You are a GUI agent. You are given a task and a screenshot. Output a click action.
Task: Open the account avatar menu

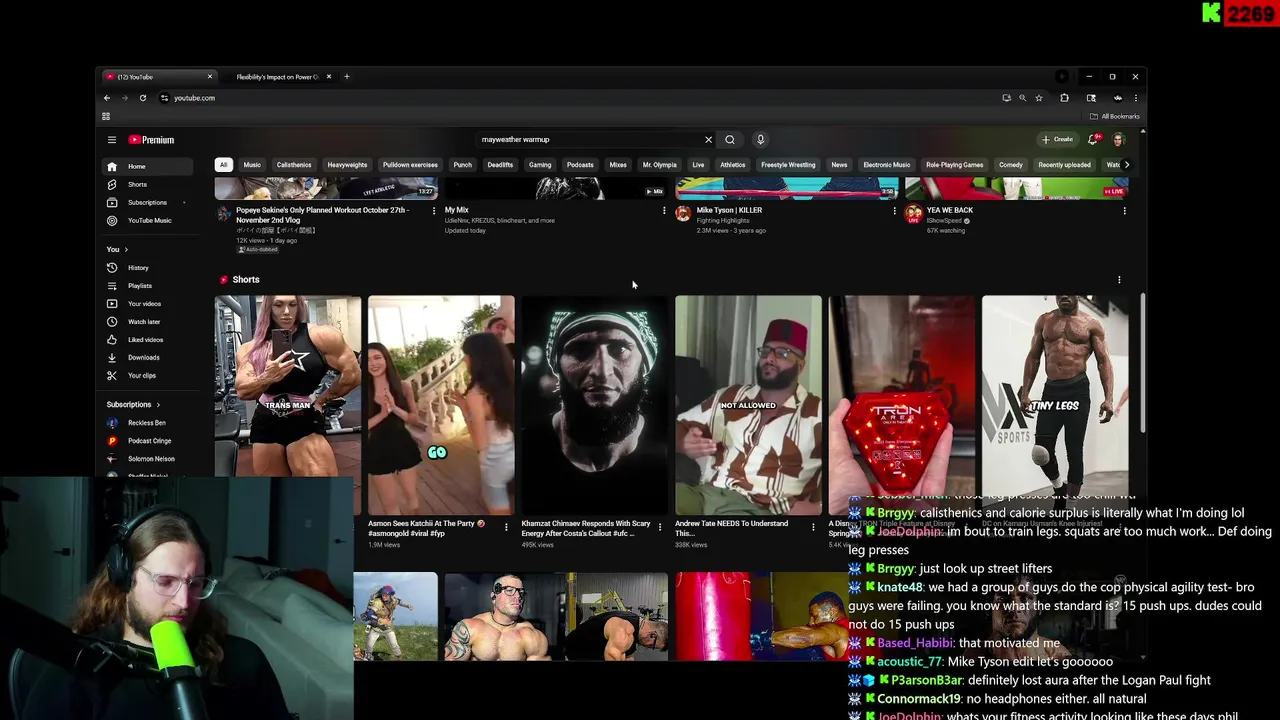click(x=1119, y=140)
